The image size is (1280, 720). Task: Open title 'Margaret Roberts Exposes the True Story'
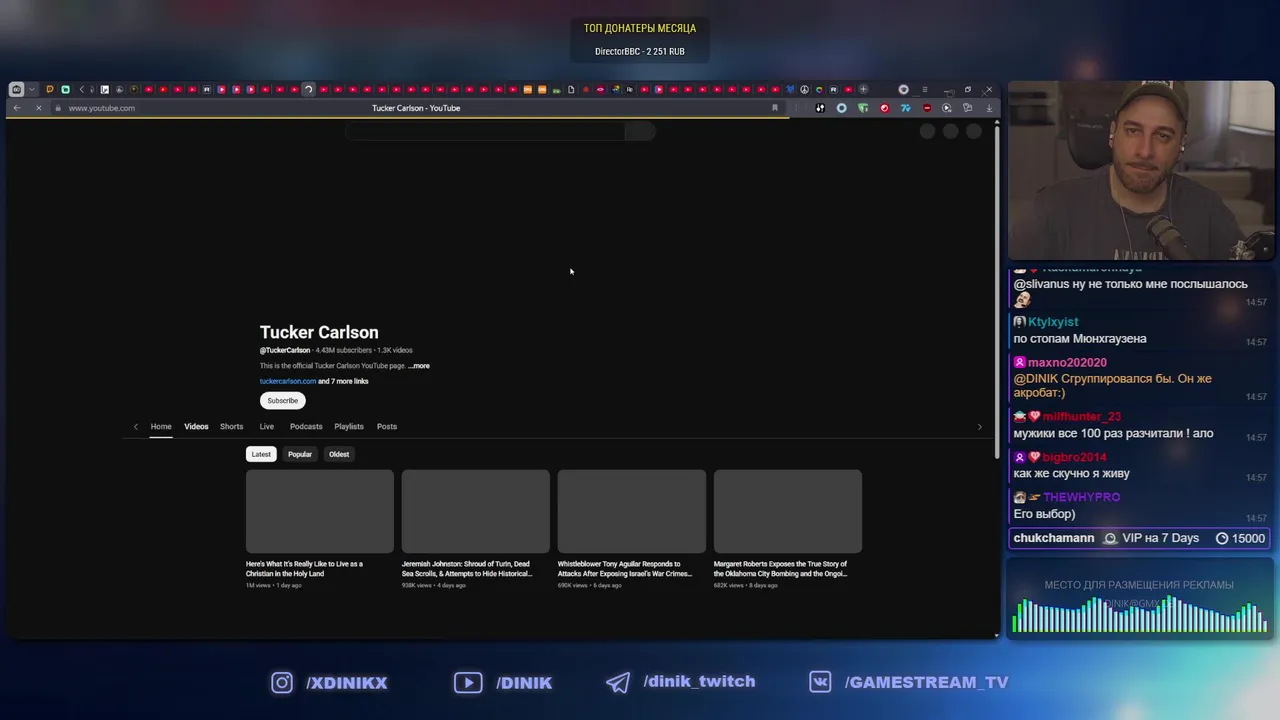pyautogui.click(x=781, y=569)
